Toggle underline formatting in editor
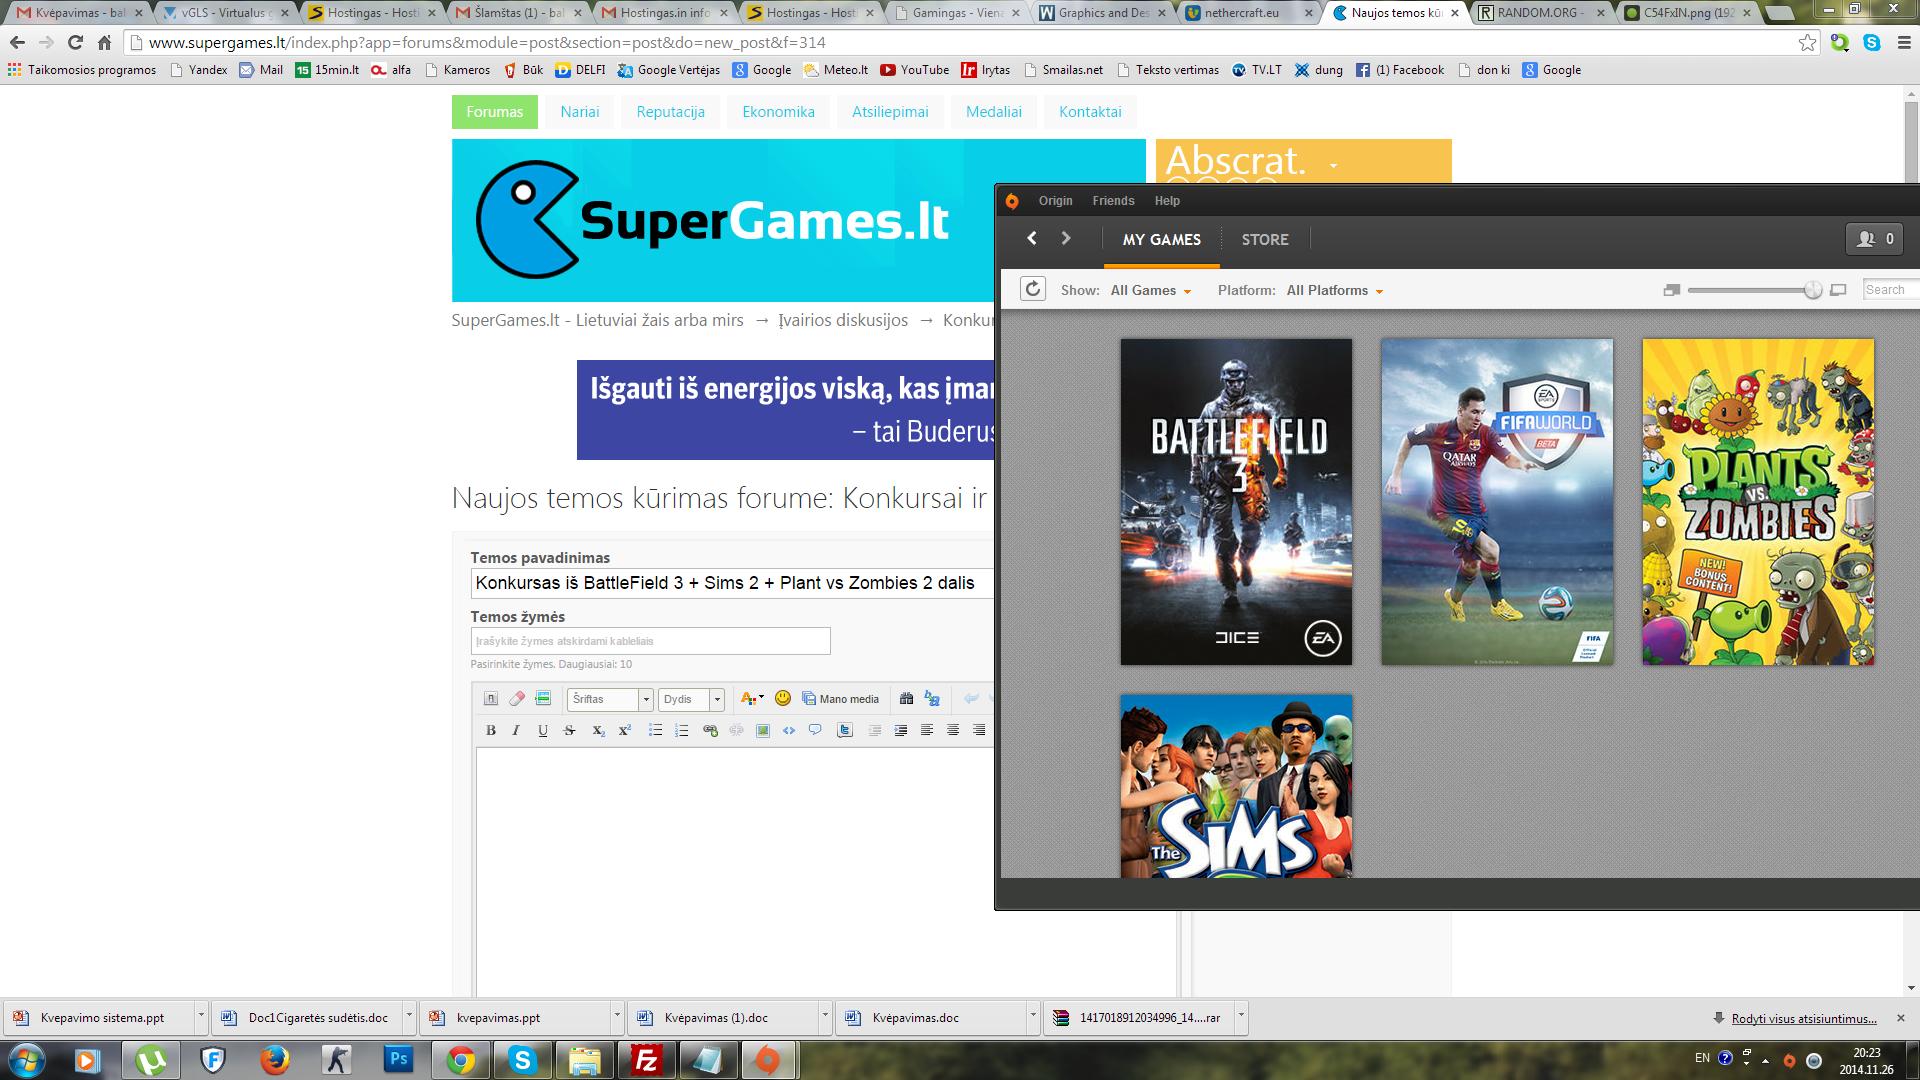This screenshot has width=1920, height=1080. (x=542, y=730)
